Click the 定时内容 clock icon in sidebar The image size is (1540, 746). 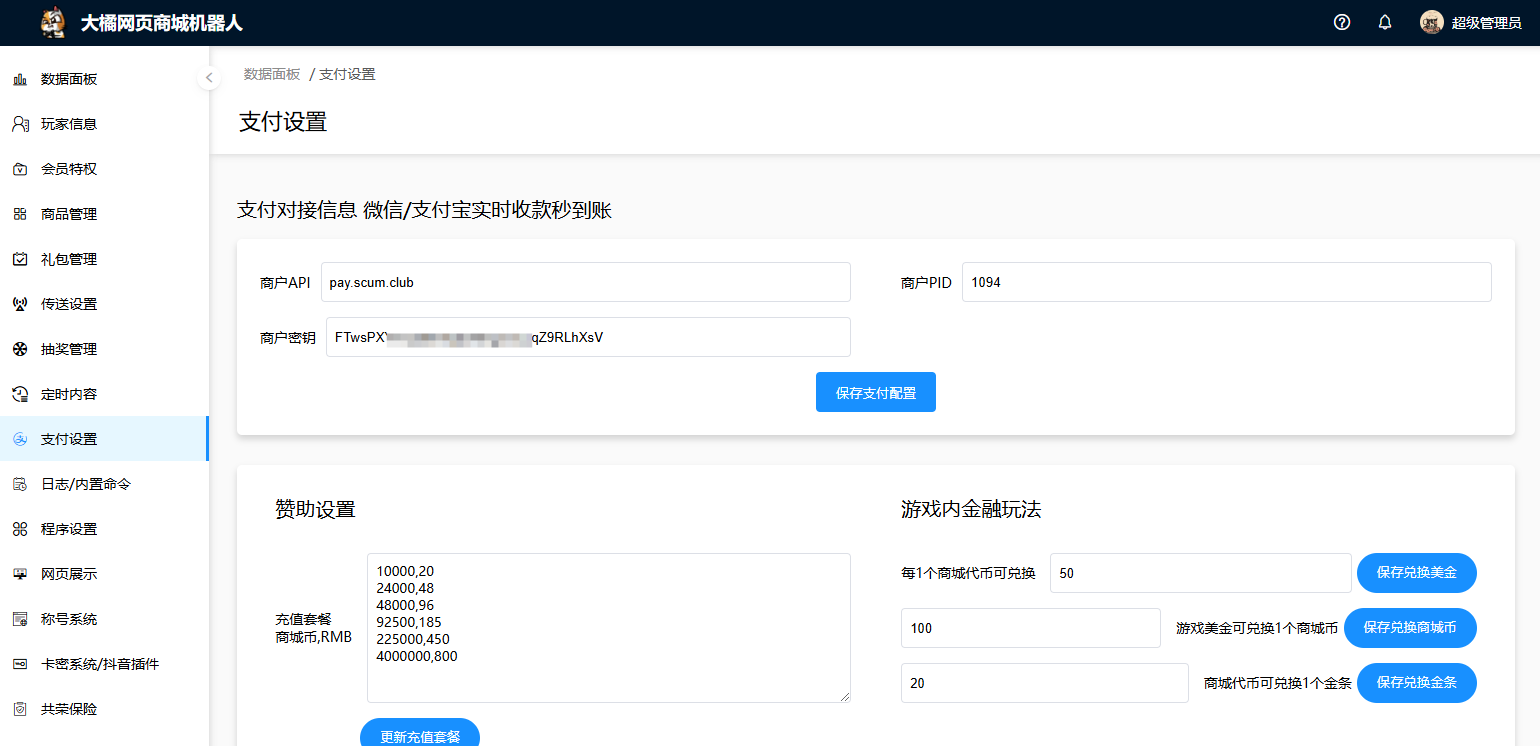[20, 394]
